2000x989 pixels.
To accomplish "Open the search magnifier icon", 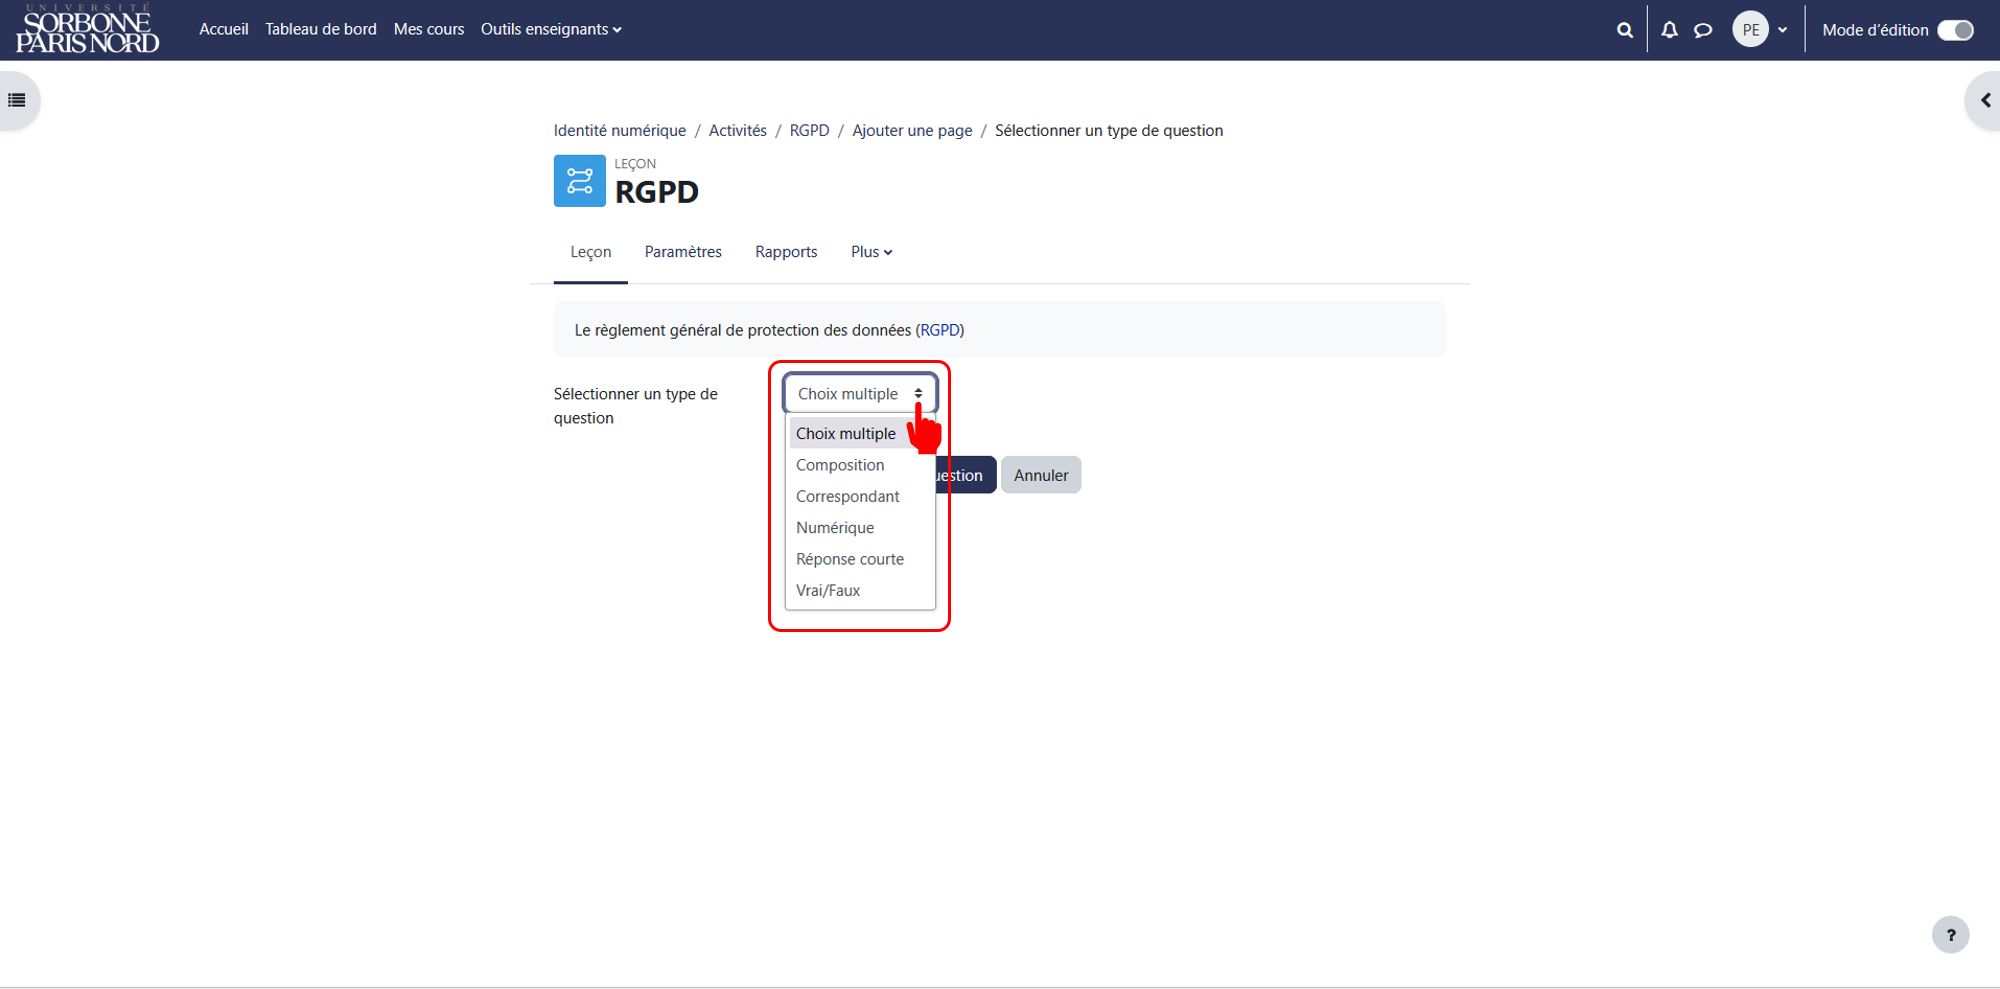I will pyautogui.click(x=1625, y=30).
